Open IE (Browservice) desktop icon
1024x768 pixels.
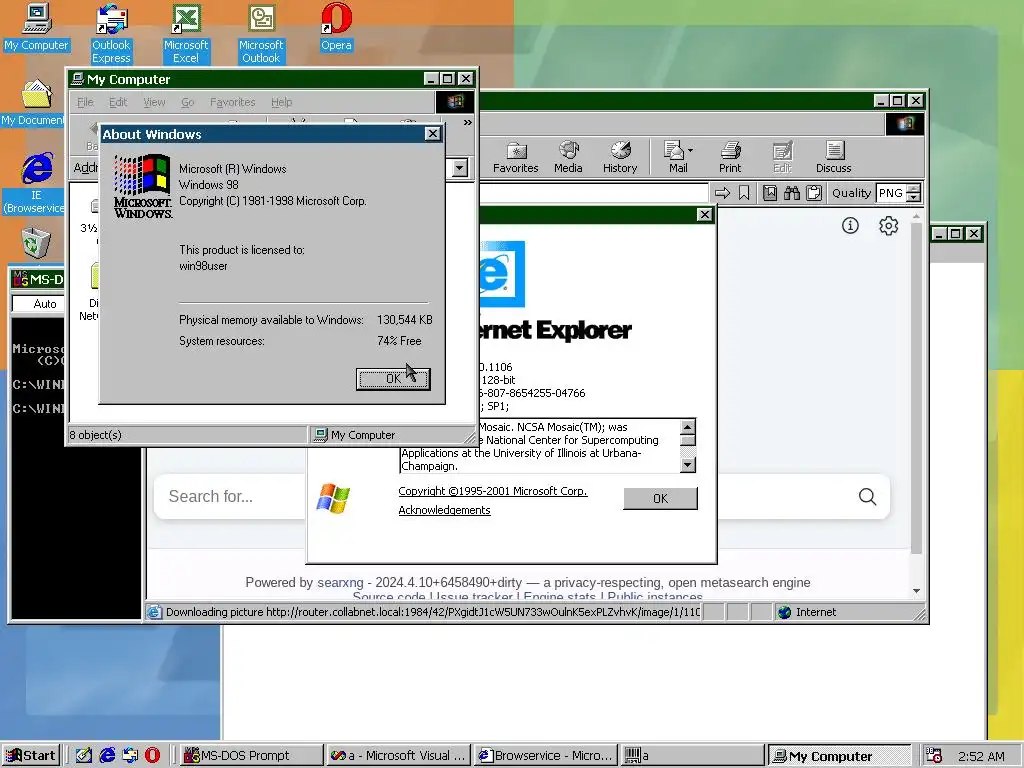[x=36, y=183]
